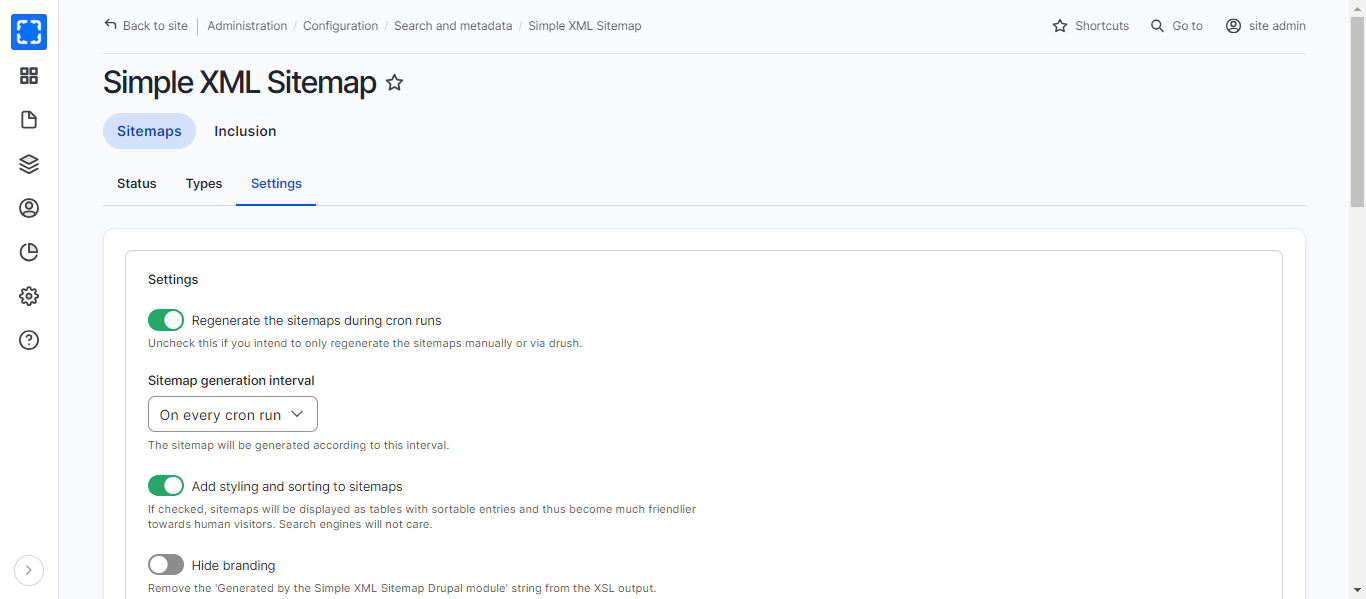Open the Reports pie chart icon
Image resolution: width=1366 pixels, height=599 pixels.
coord(29,252)
